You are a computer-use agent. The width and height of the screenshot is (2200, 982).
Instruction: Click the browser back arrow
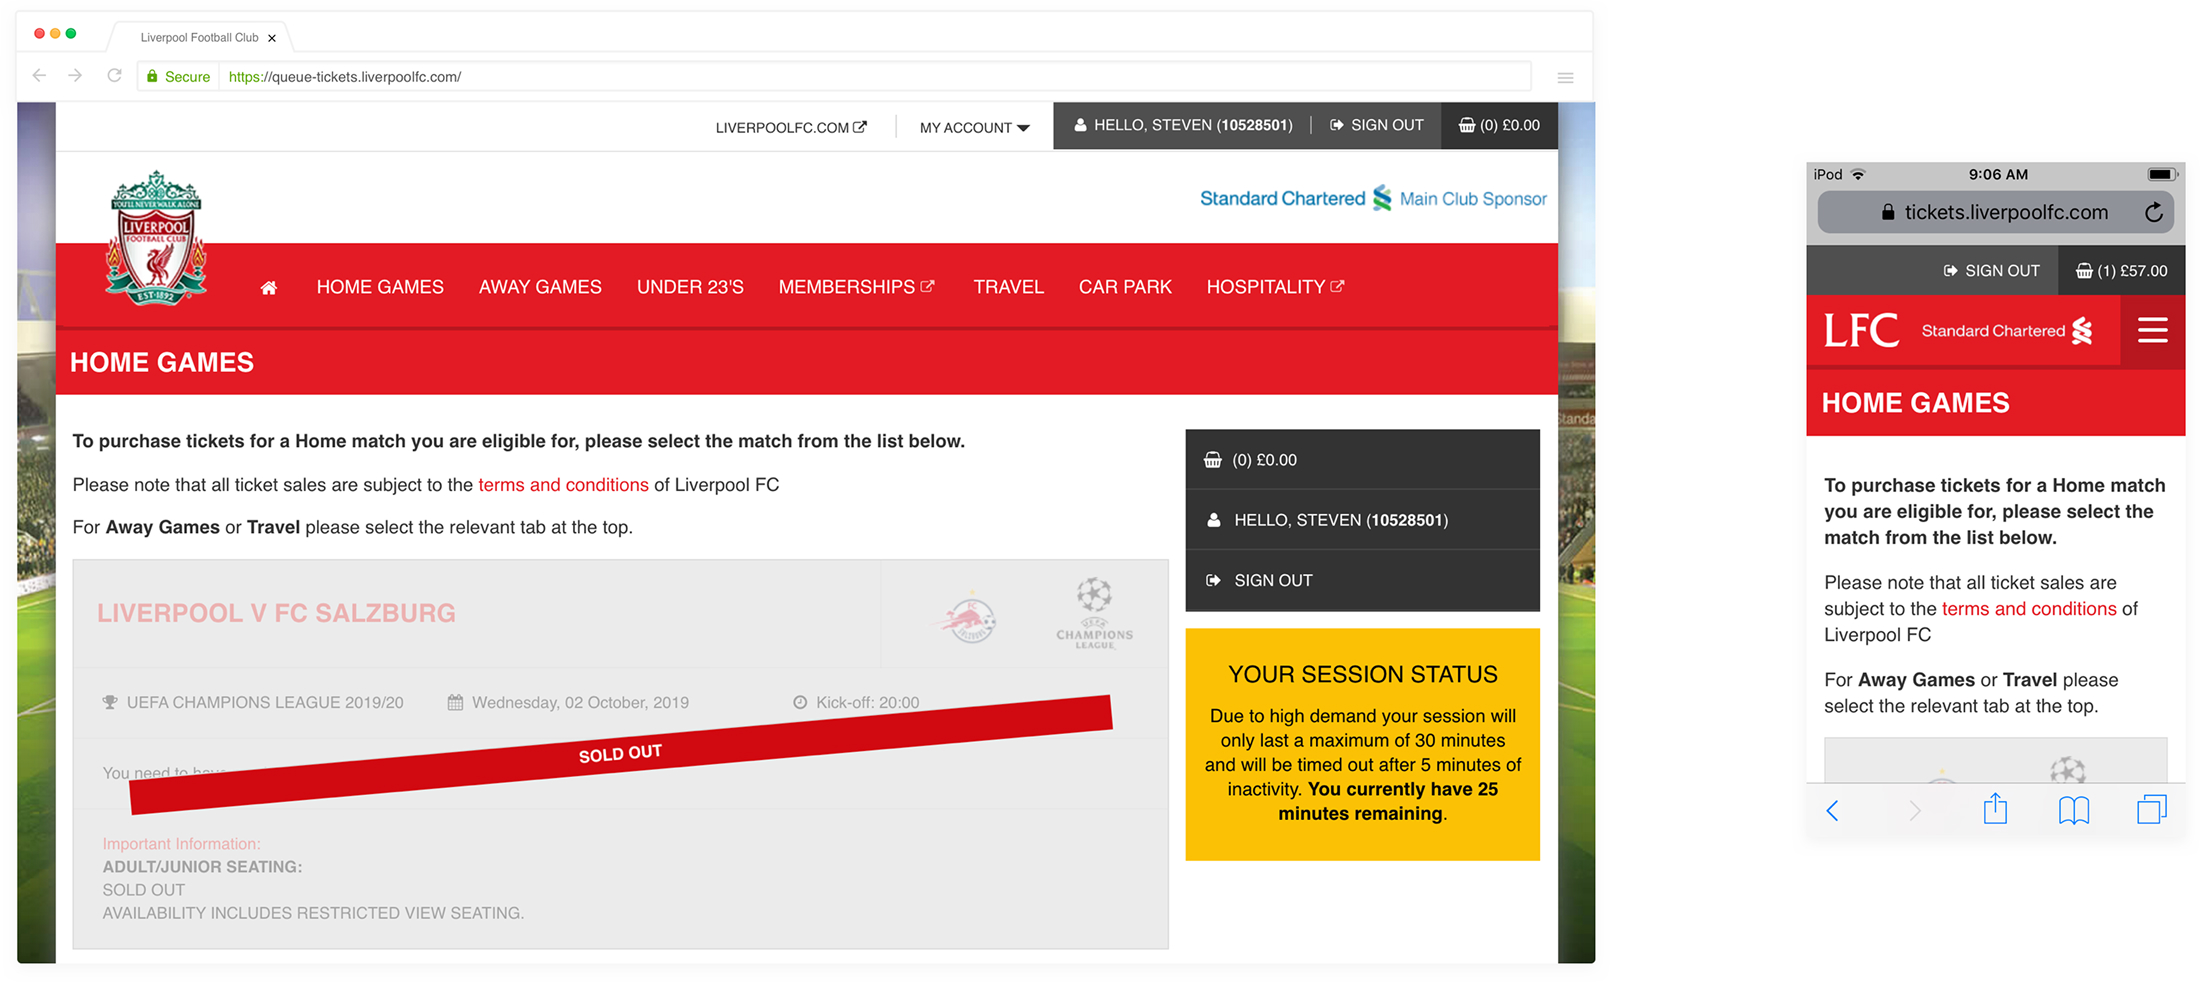click(40, 76)
